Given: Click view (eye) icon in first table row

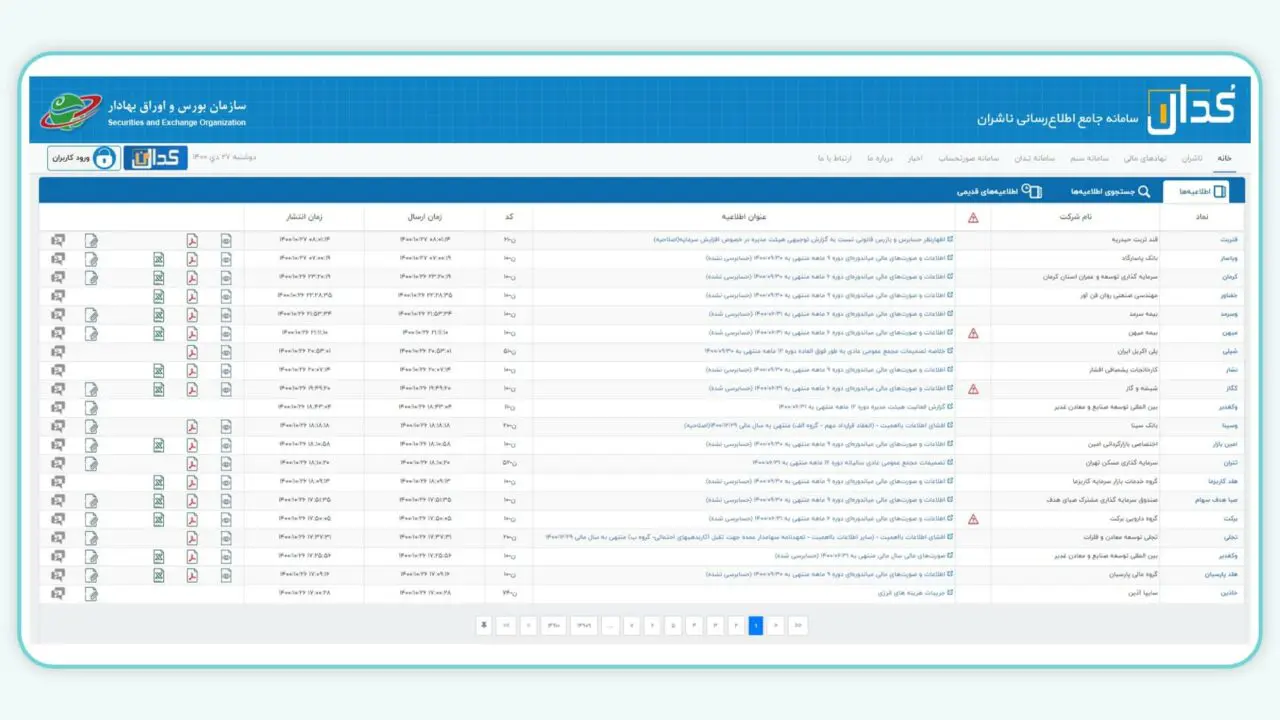Looking at the screenshot, I should (x=226, y=240).
